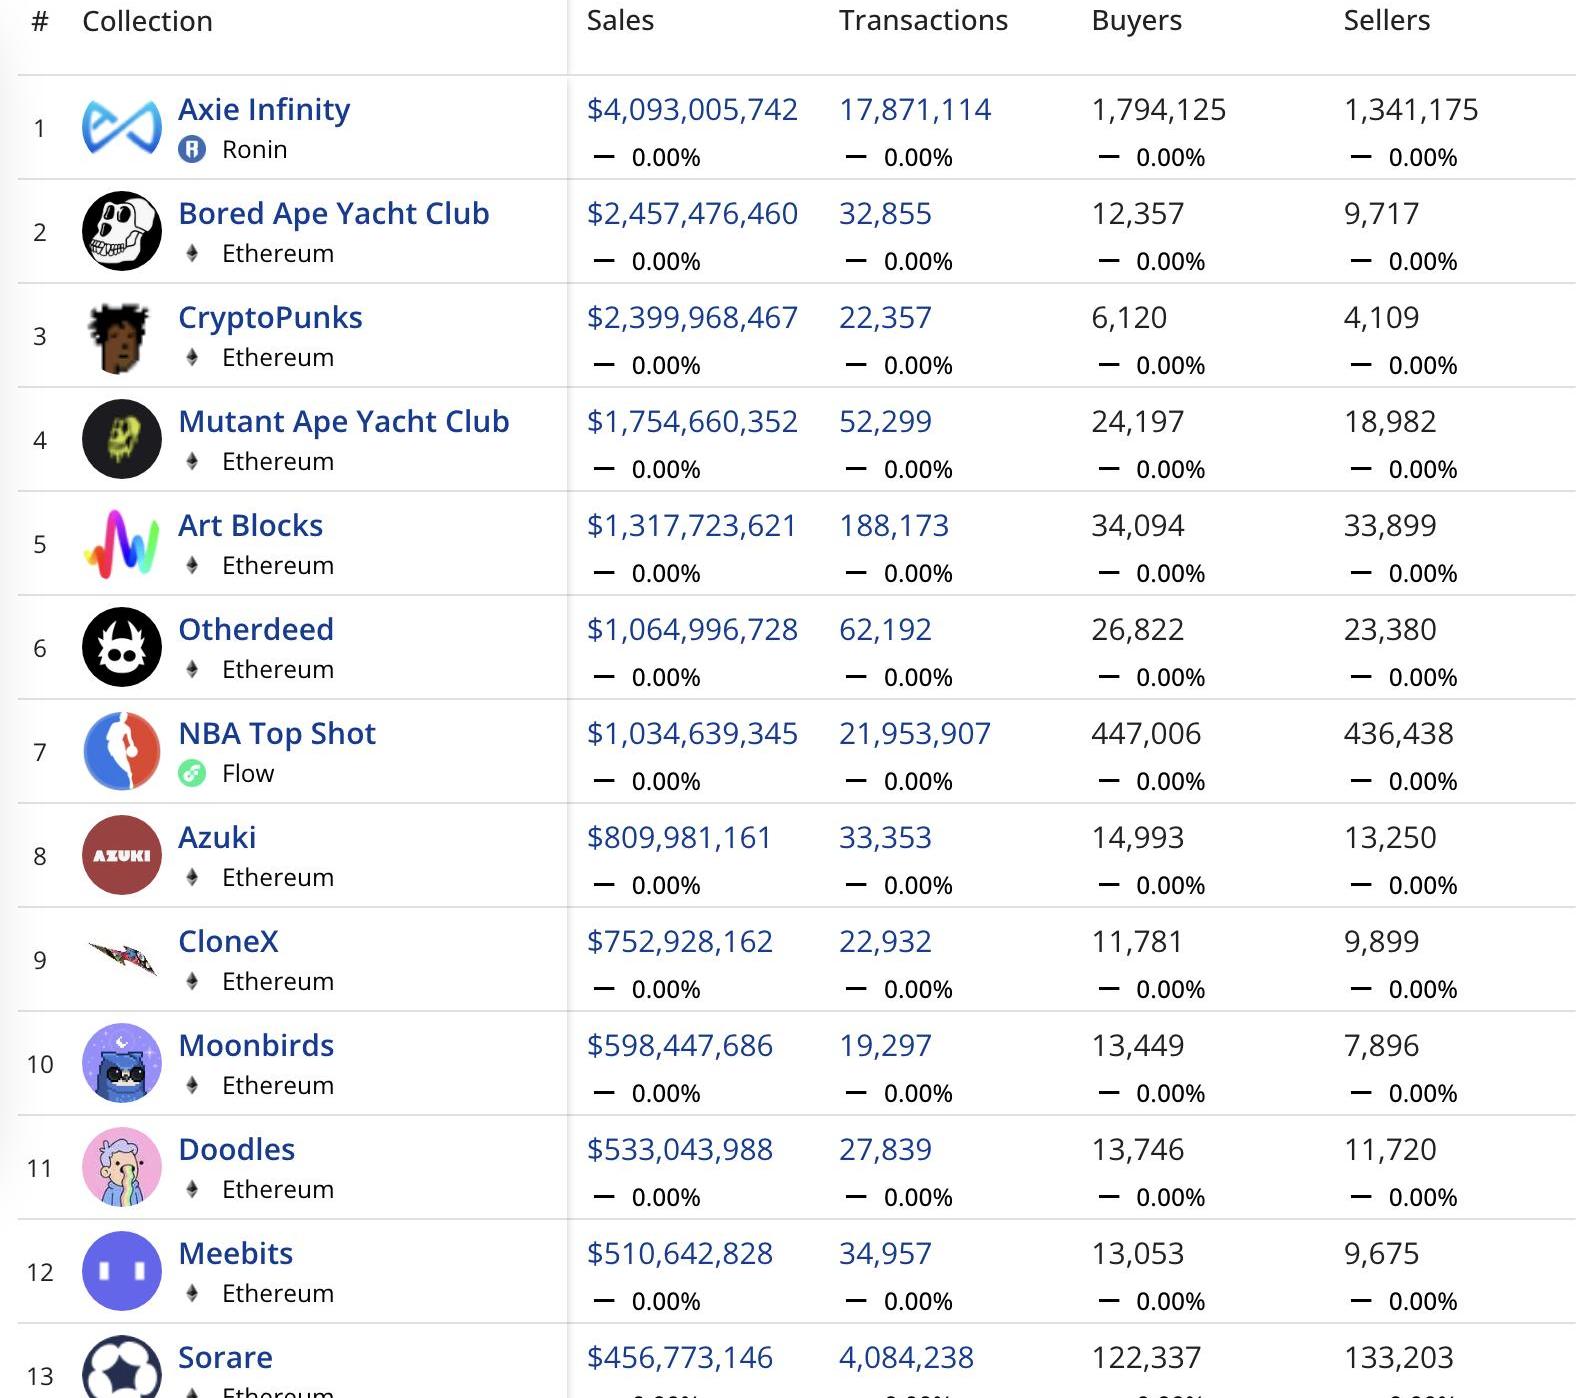Click the Moonbirds owl avatar icon
1596x1398 pixels.
pos(121,1064)
